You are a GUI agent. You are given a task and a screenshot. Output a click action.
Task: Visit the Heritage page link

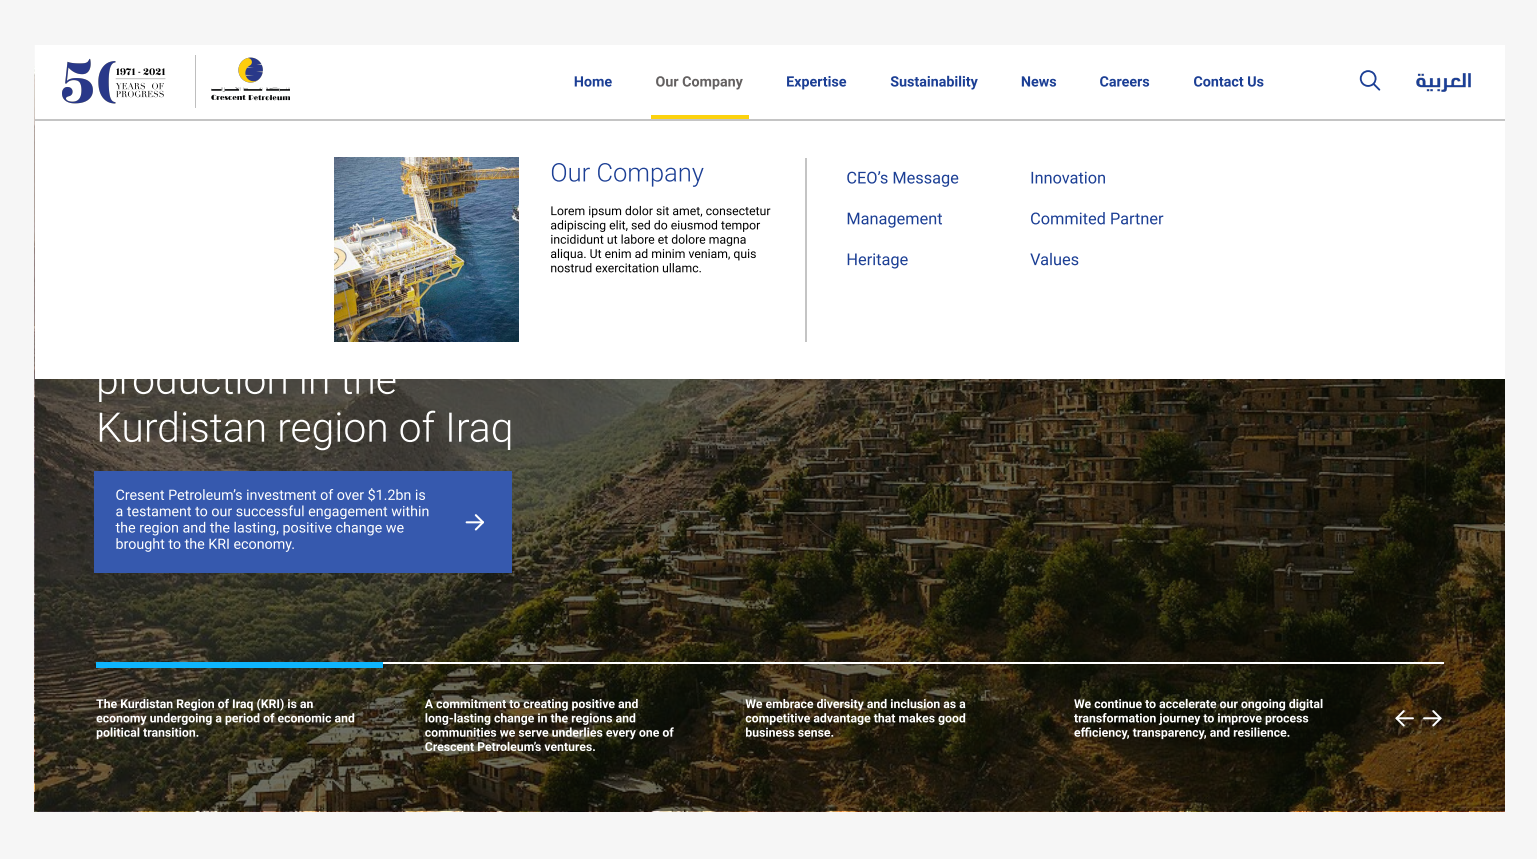pyautogui.click(x=877, y=260)
